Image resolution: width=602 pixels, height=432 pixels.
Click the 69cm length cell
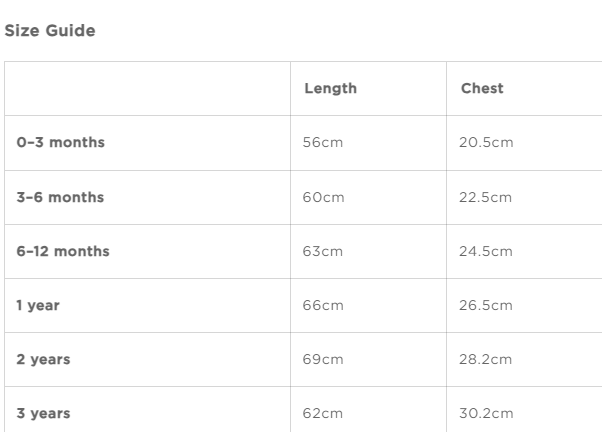pyautogui.click(x=323, y=359)
